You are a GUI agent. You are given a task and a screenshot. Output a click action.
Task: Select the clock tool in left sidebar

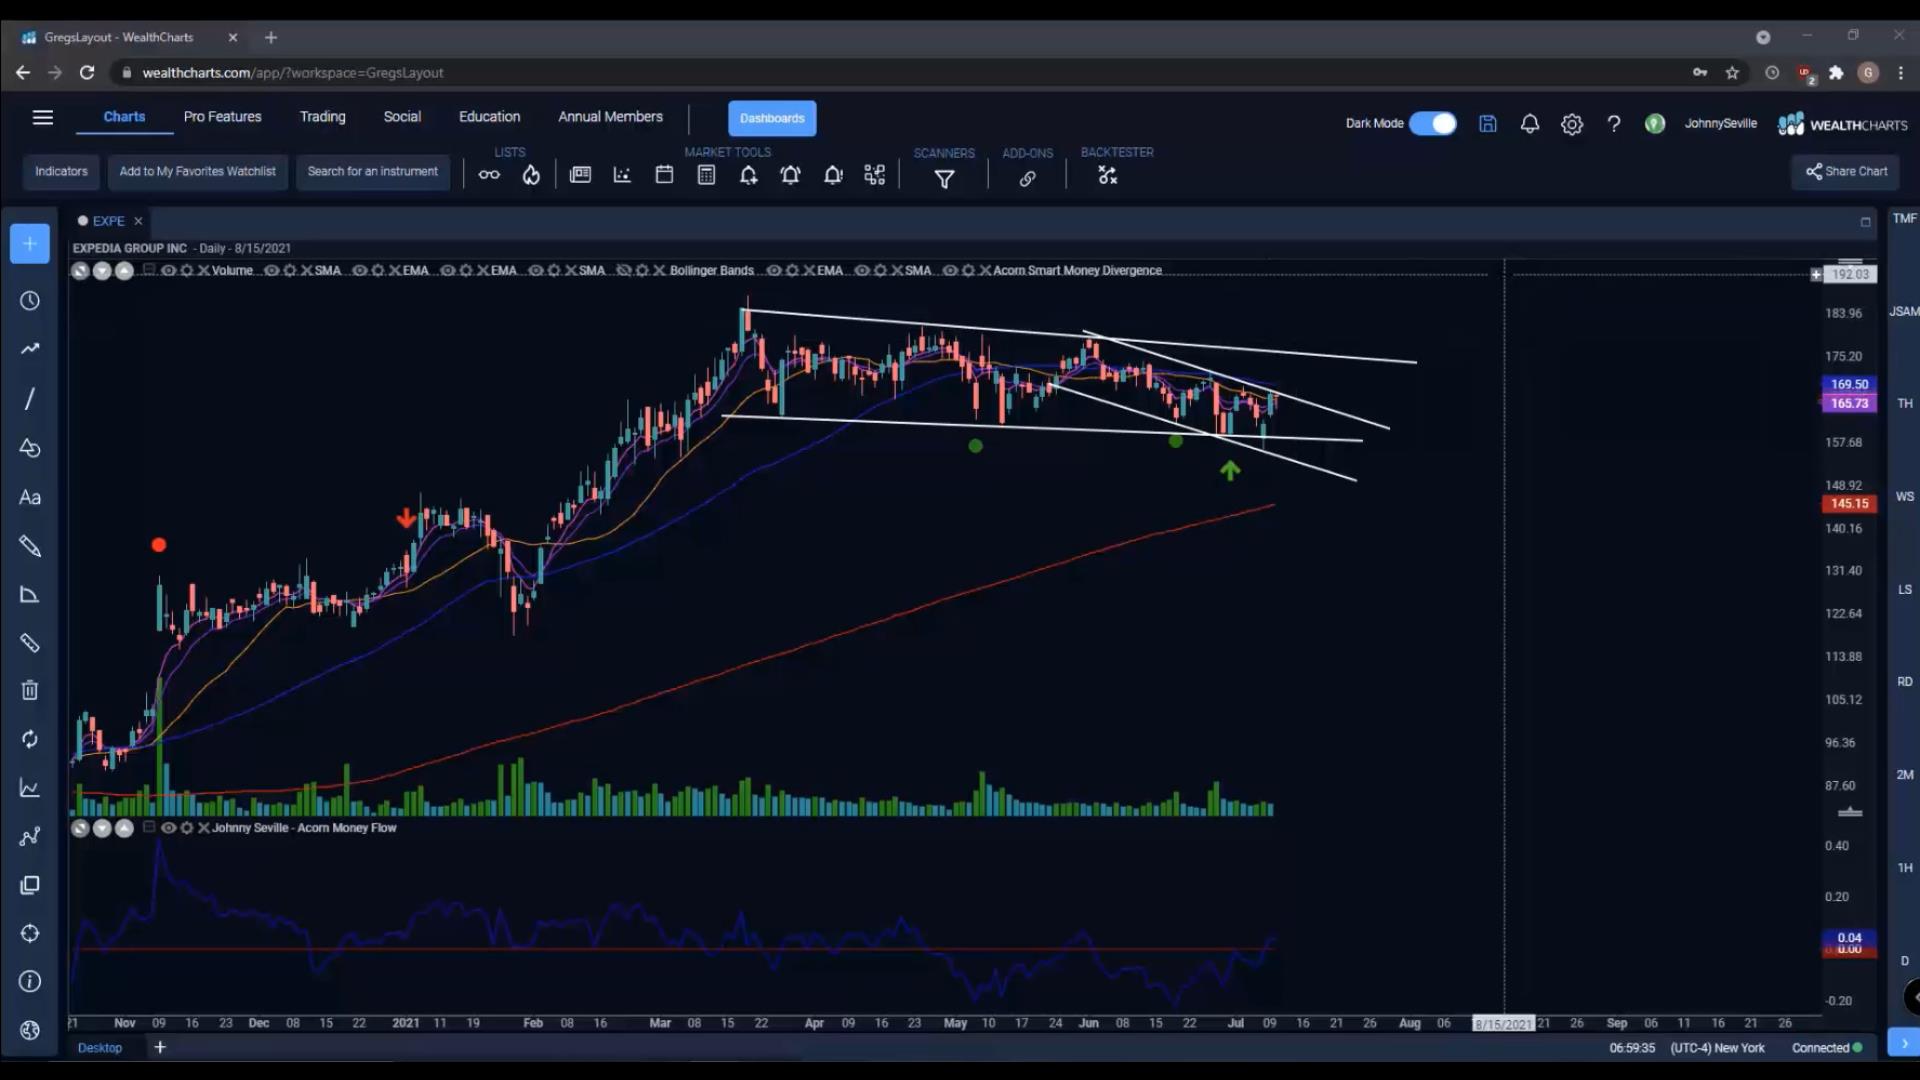(30, 301)
